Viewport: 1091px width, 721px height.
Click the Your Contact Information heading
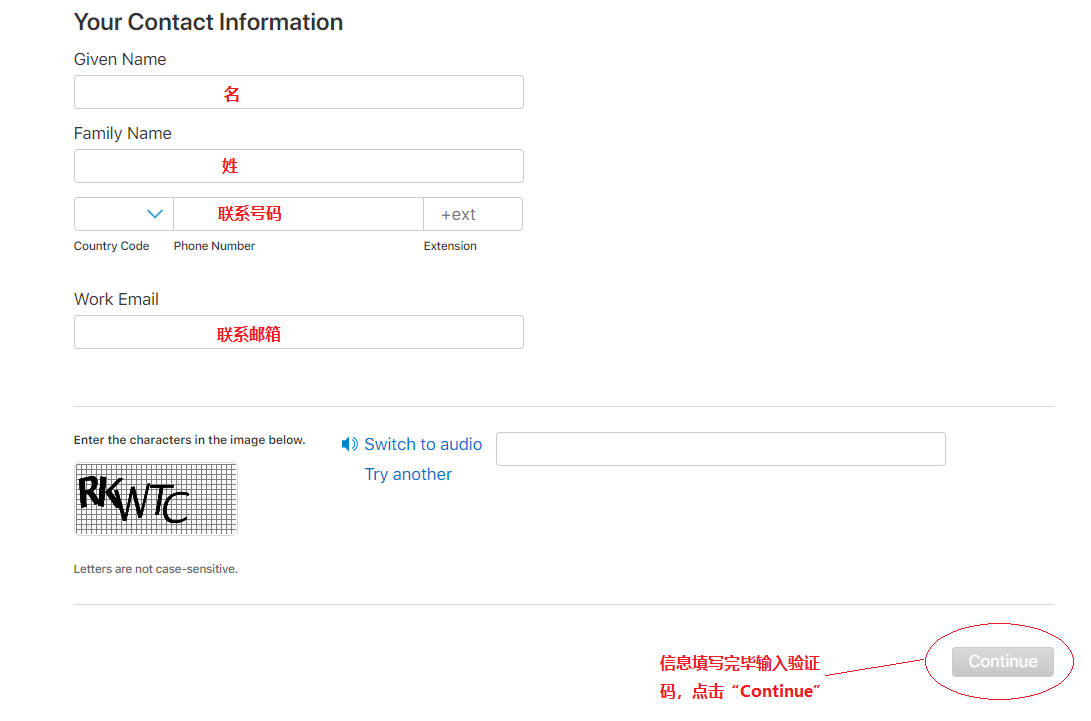click(x=208, y=22)
